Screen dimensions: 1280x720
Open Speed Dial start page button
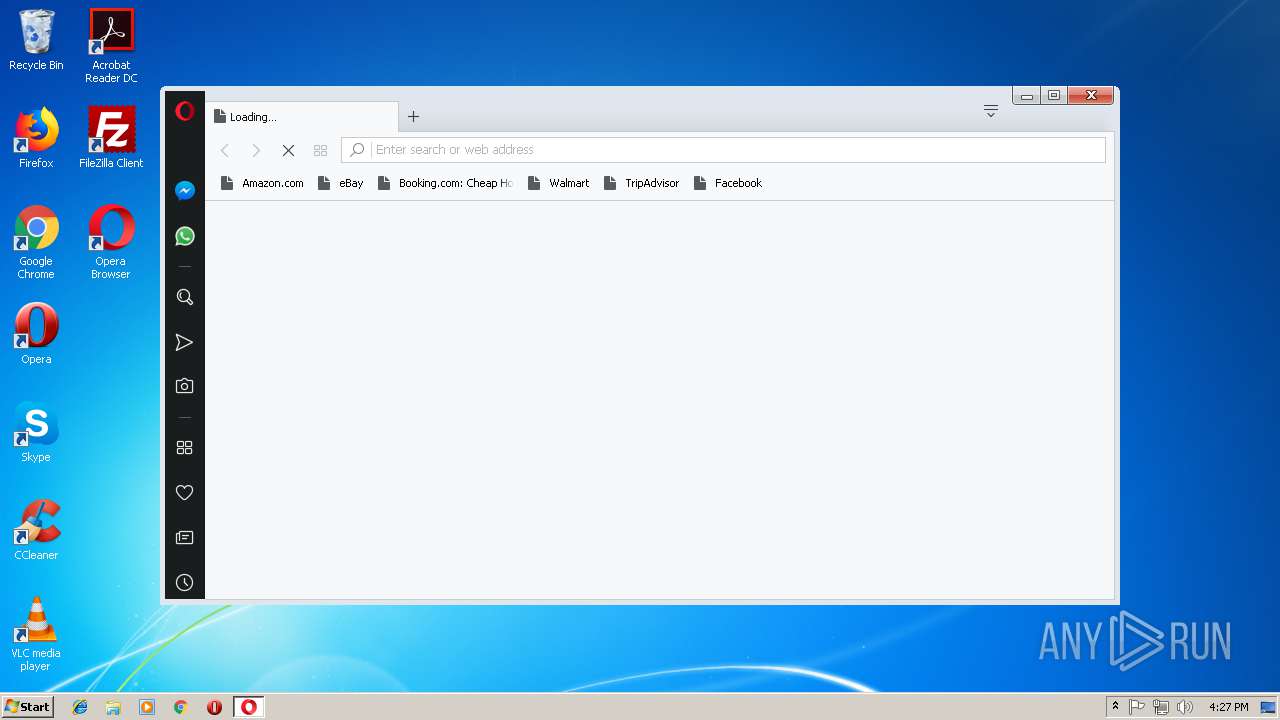(320, 150)
